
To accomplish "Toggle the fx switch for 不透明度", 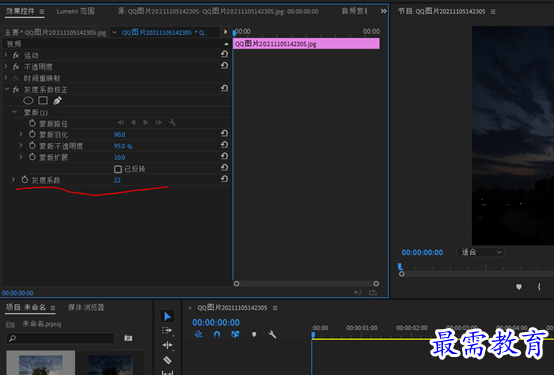I will point(16,66).
